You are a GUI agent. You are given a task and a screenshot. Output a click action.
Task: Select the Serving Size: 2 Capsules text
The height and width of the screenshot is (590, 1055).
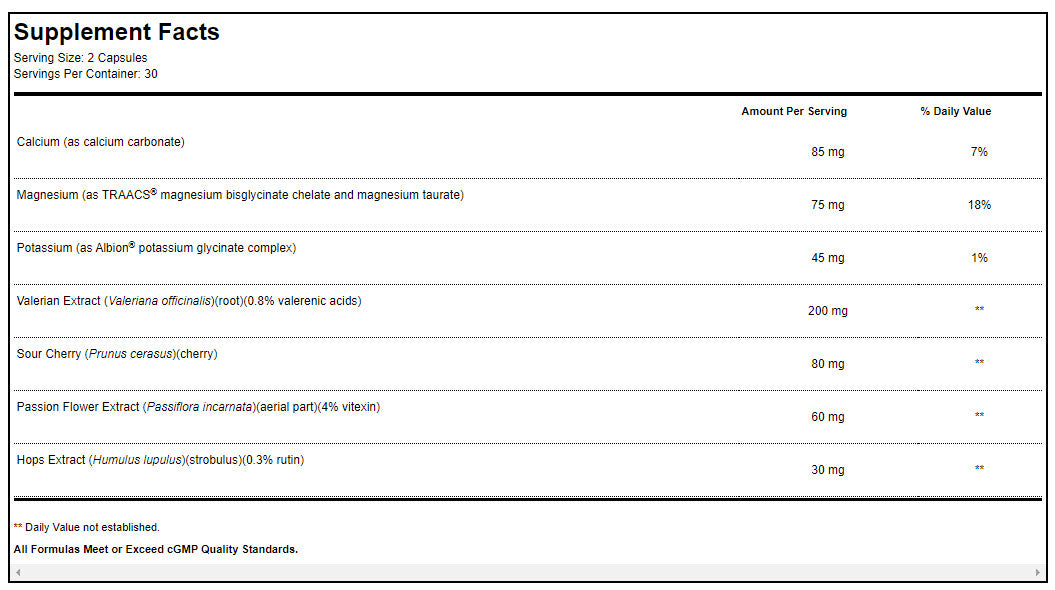pos(80,58)
